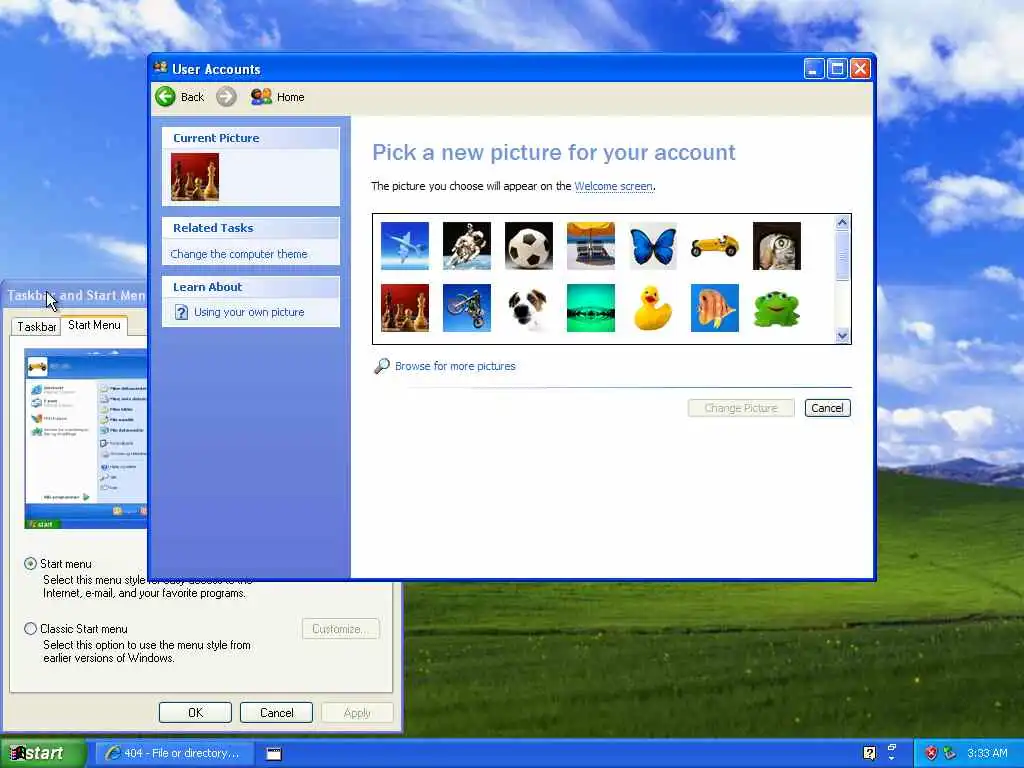Click the Start menu preview image

pyautogui.click(x=86, y=439)
